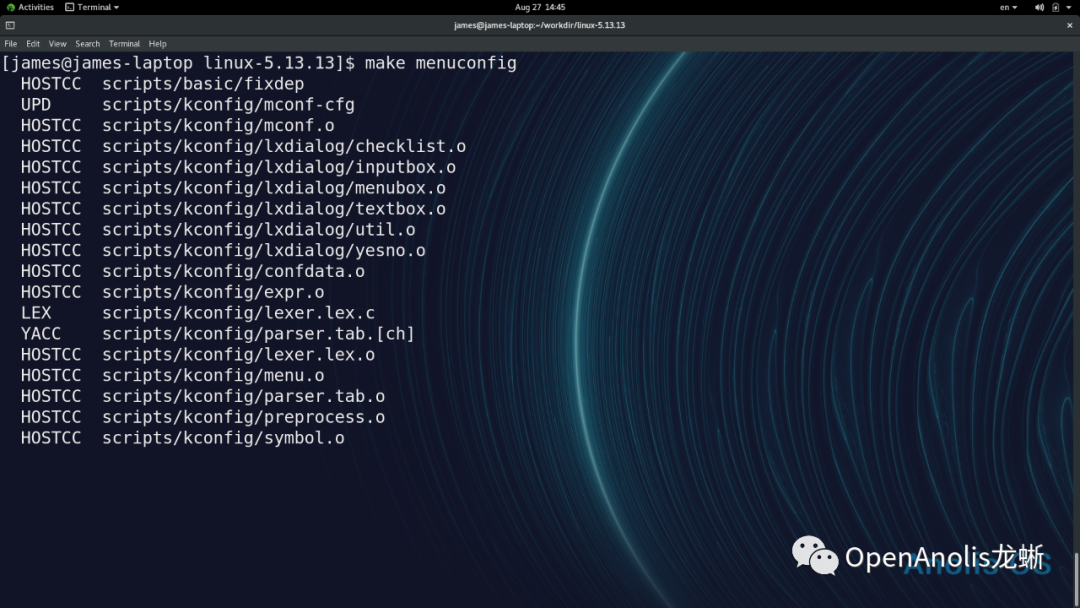This screenshot has height=608, width=1080.
Task: Click 'scripts/kconfig/expr.o' text
Action: tap(214, 292)
